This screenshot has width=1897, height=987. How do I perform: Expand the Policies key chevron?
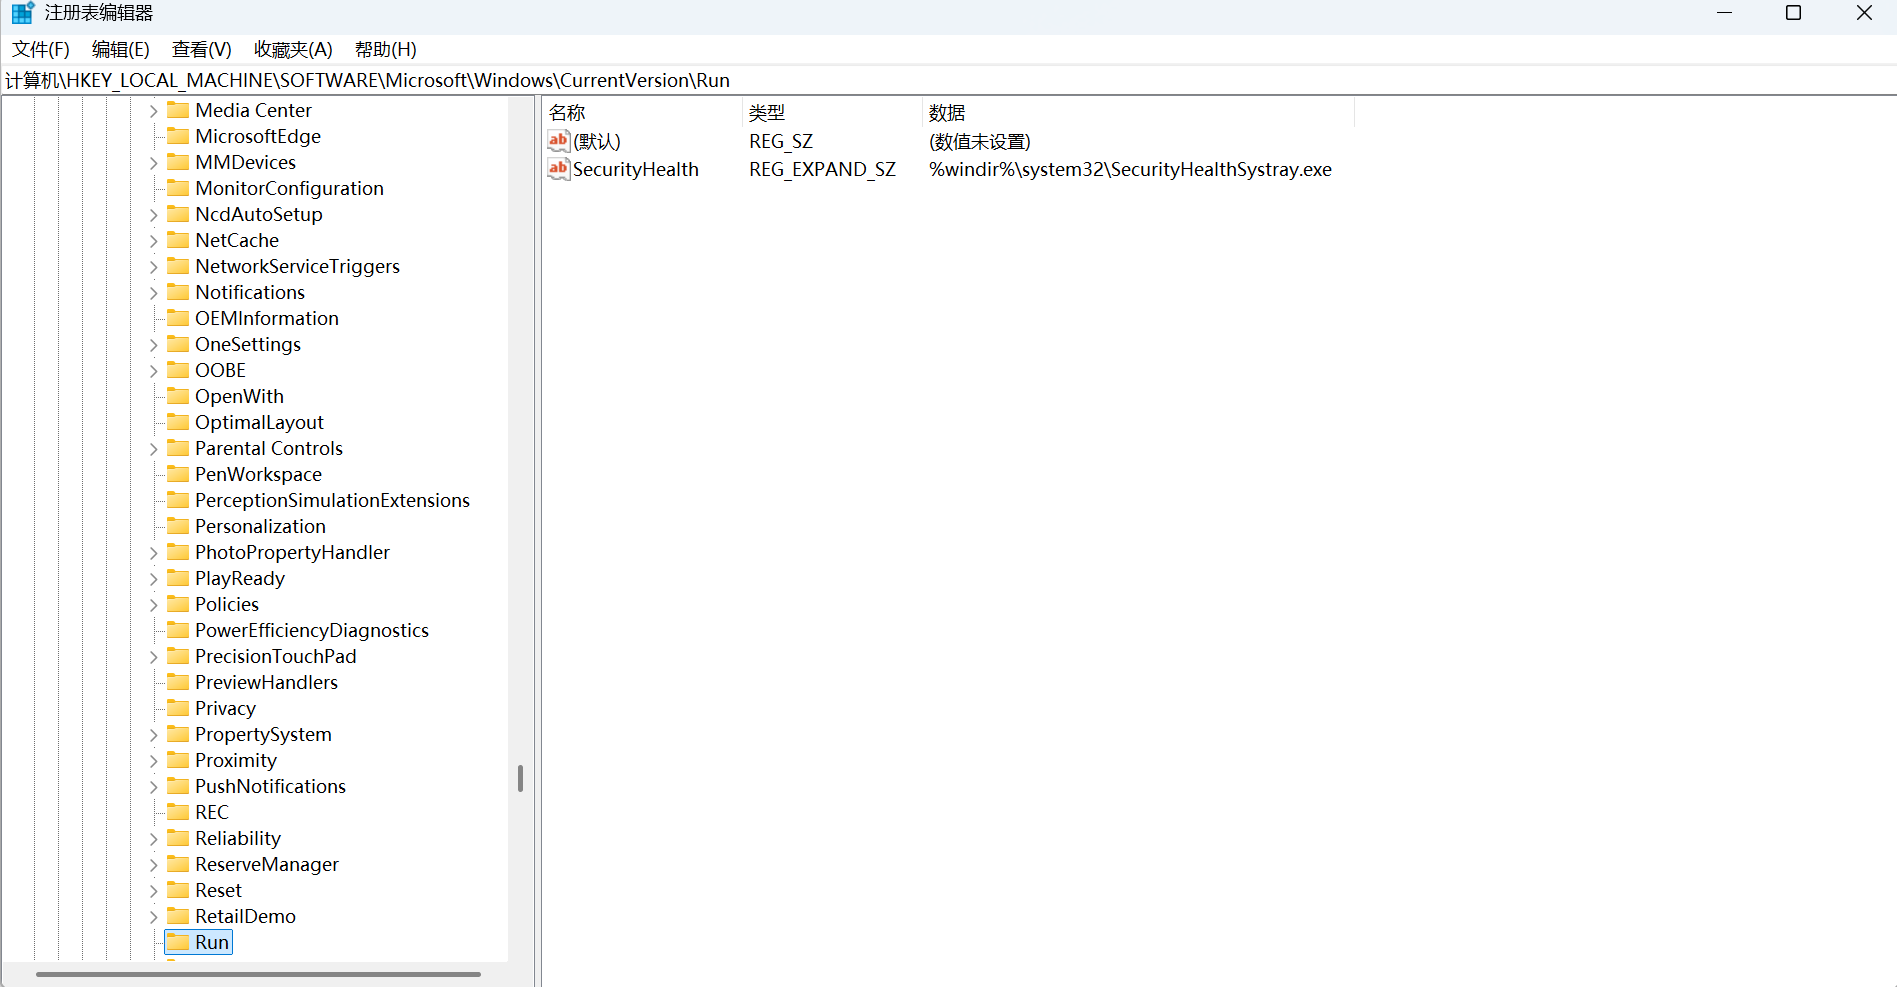tap(153, 605)
